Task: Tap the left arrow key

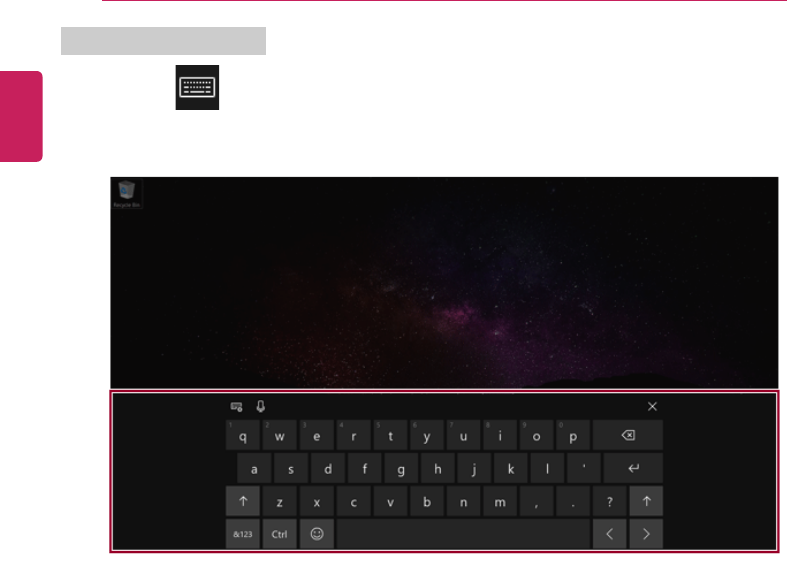Action: (x=610, y=534)
